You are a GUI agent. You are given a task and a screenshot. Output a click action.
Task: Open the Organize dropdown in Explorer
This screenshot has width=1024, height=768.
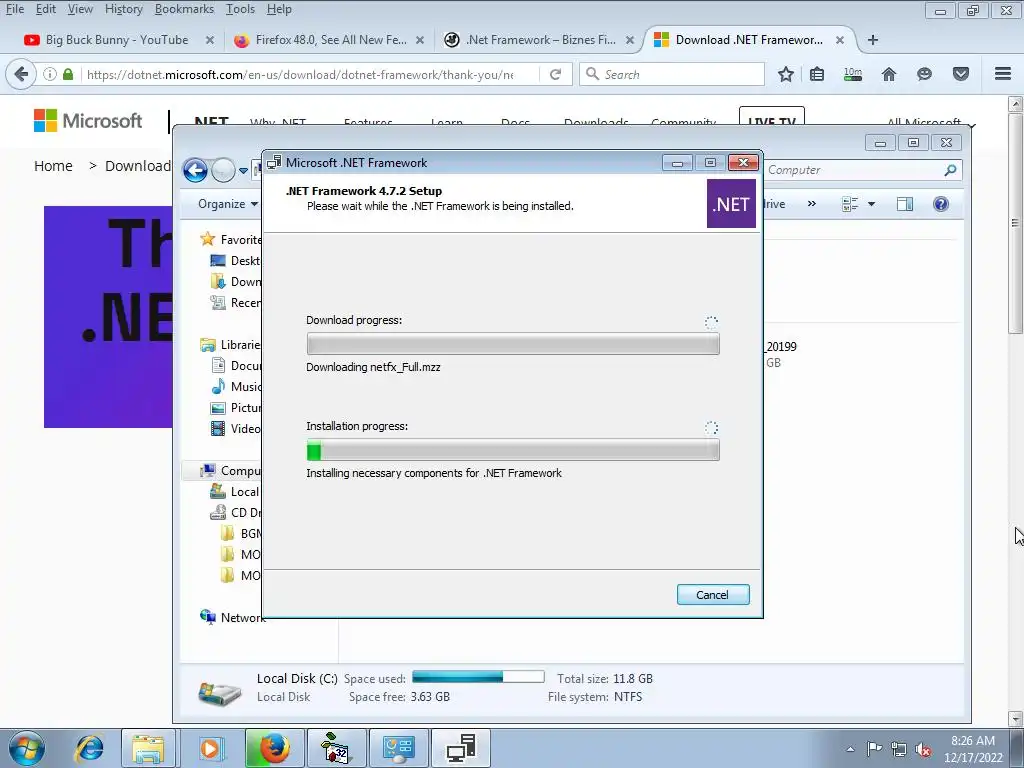(228, 204)
